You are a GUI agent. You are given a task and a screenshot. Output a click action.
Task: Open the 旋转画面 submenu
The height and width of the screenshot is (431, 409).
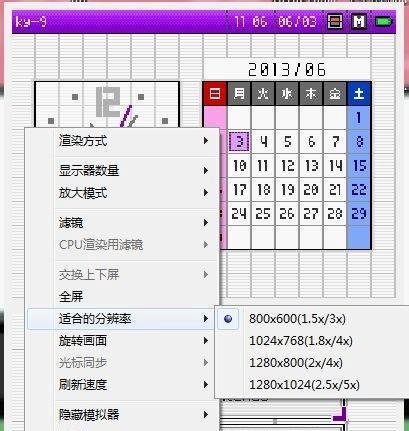click(123, 341)
